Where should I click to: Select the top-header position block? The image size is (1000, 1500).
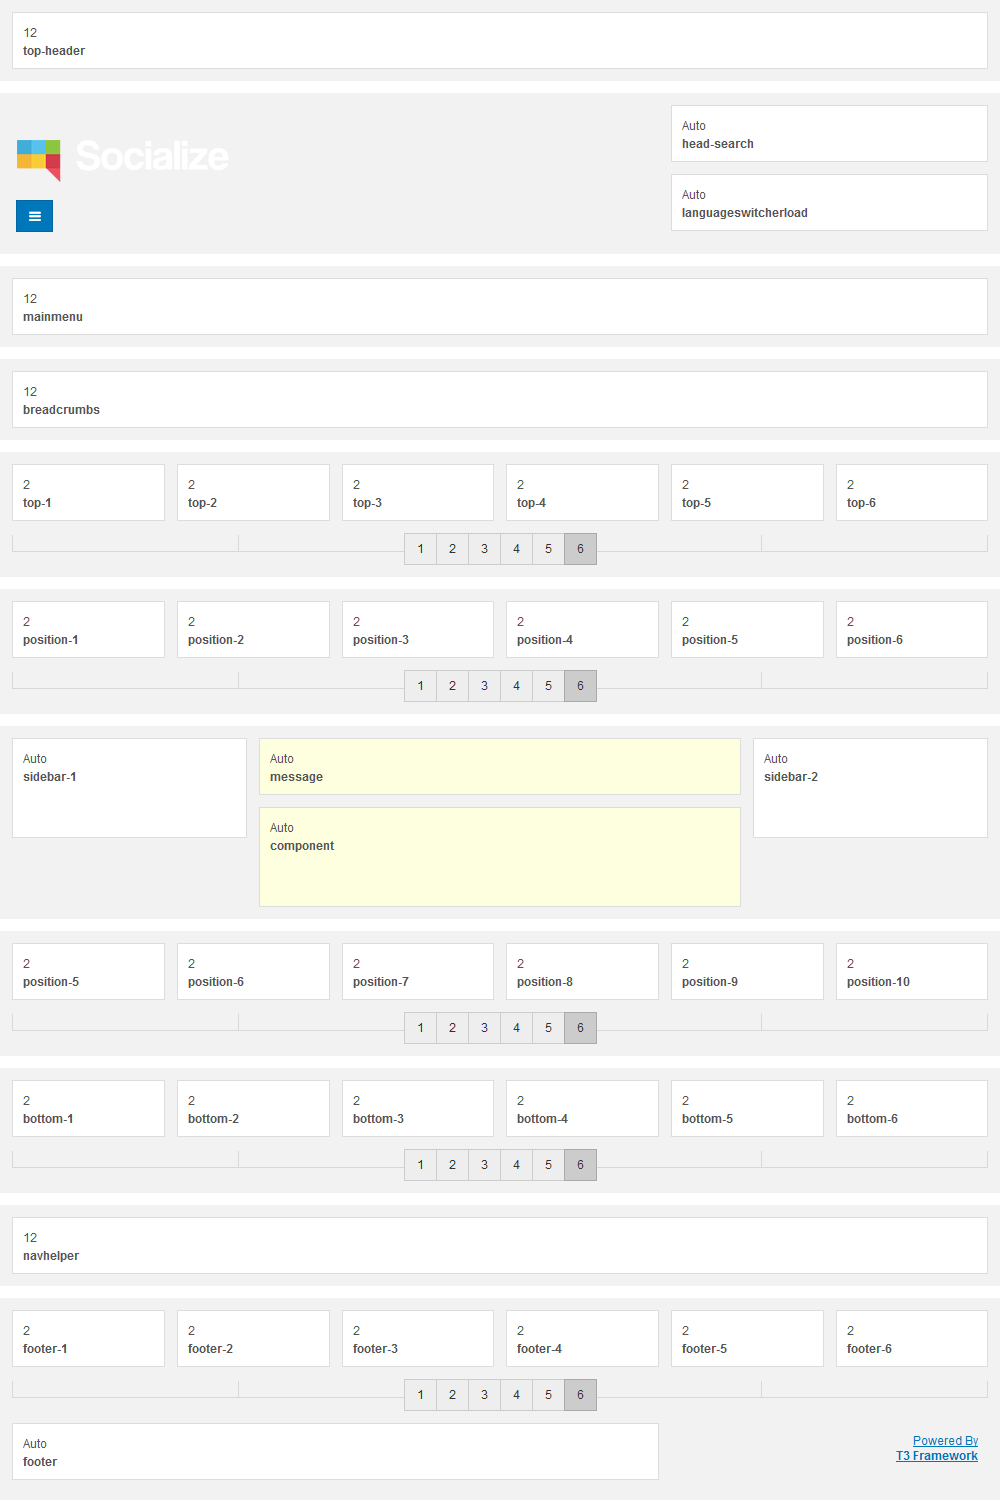pos(500,39)
